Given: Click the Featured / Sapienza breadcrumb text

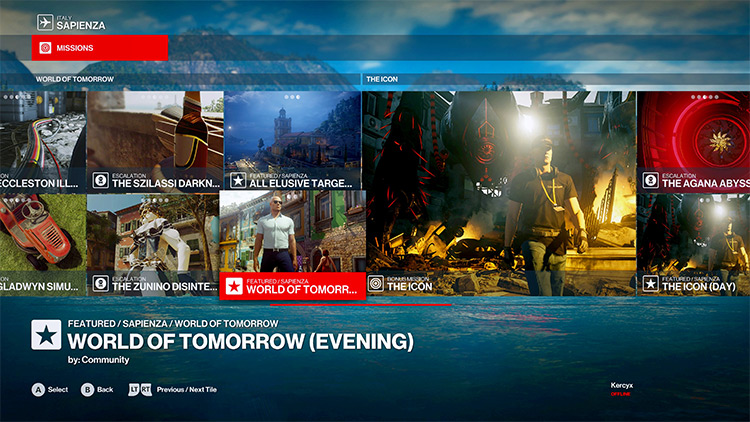Looking at the screenshot, I should (173, 323).
